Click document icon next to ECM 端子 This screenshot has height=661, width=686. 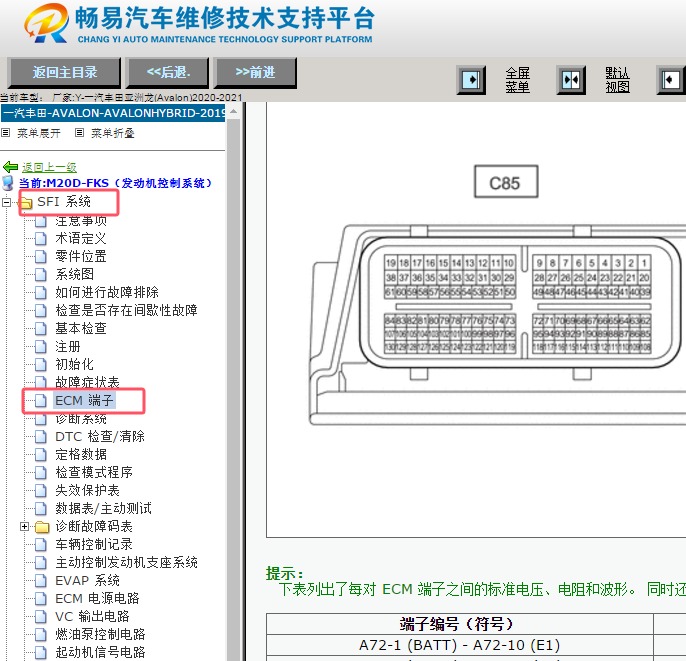click(41, 400)
